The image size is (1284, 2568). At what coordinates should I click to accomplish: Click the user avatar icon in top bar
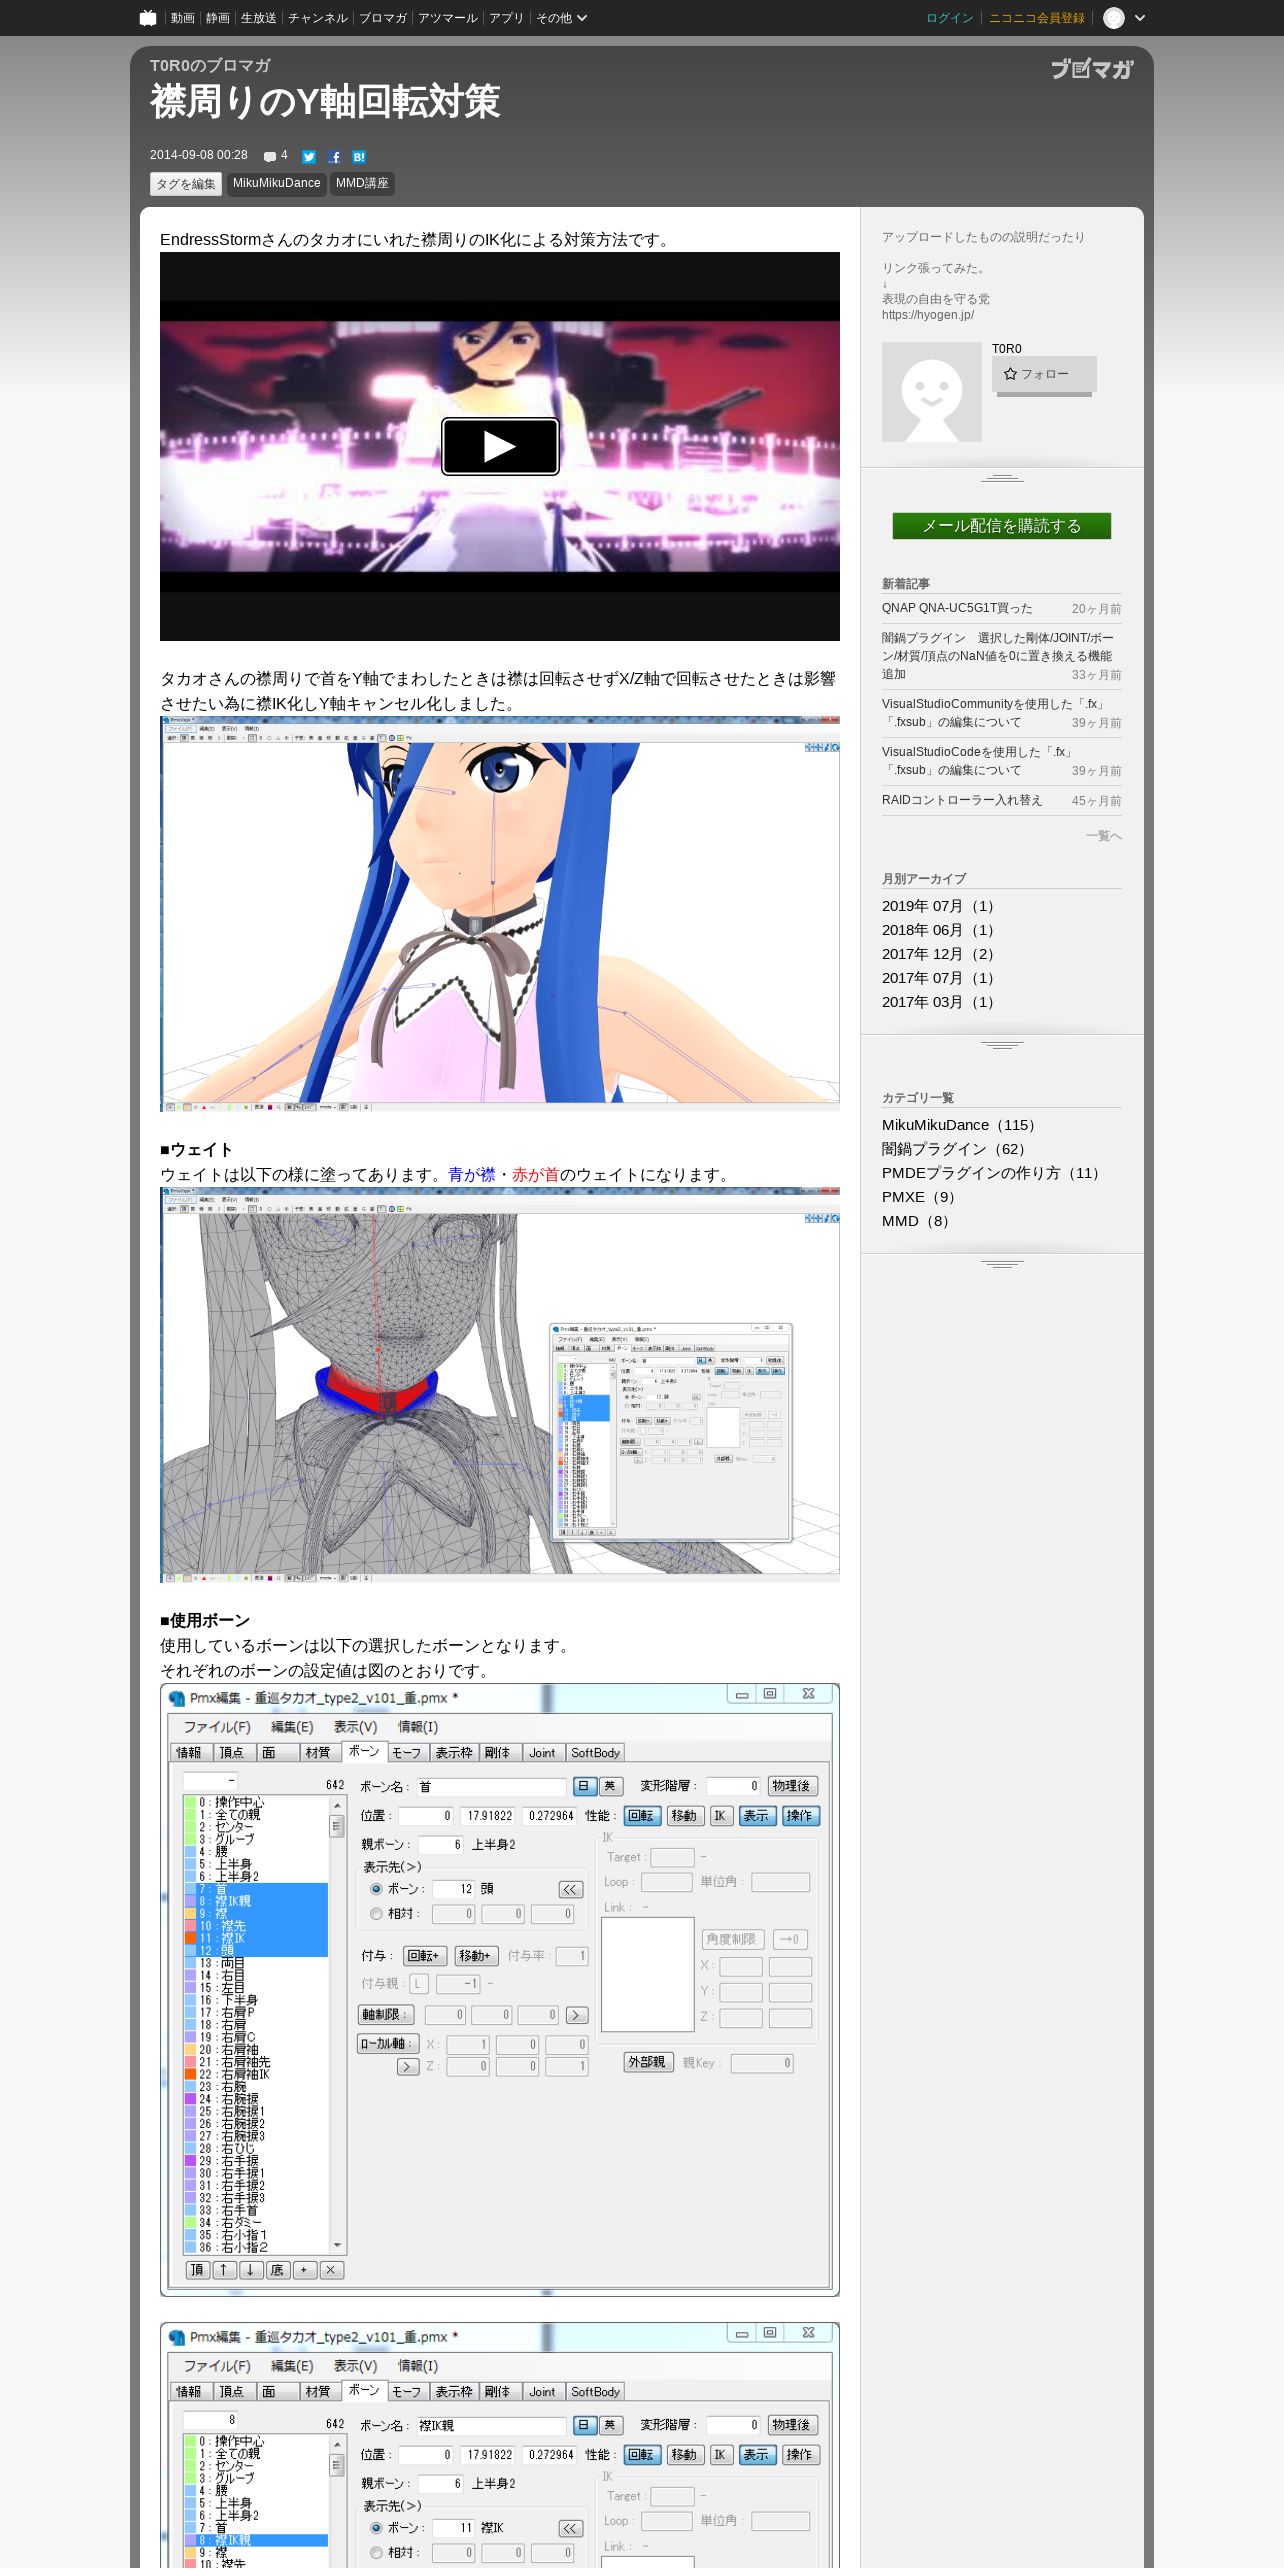pyautogui.click(x=1114, y=18)
